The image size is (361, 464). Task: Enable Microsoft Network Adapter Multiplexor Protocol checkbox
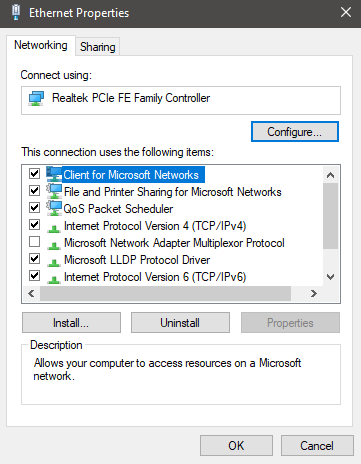click(x=35, y=241)
